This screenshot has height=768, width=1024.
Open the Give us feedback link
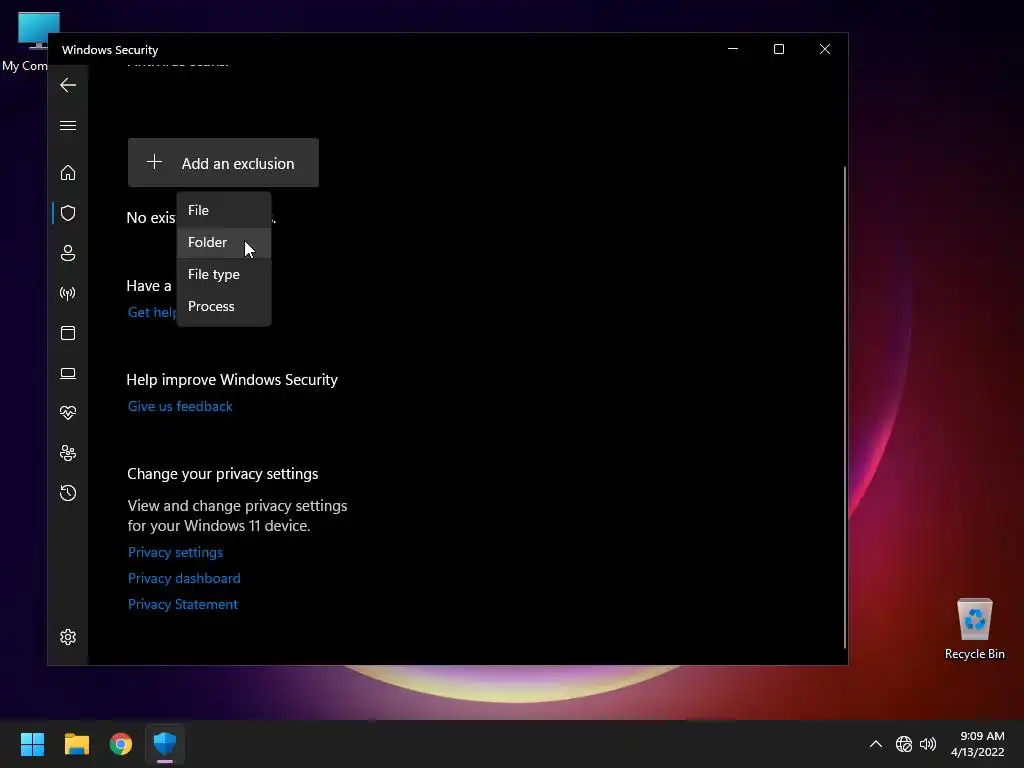pos(180,406)
